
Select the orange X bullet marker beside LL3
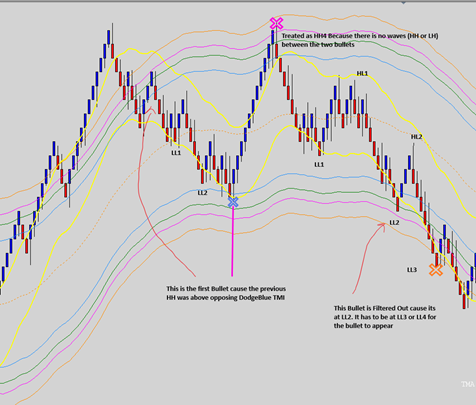tap(436, 270)
